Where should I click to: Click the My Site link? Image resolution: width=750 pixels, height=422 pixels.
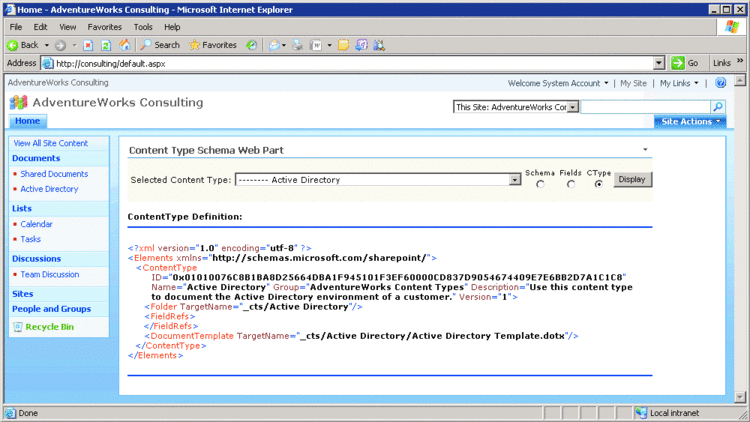[x=633, y=83]
